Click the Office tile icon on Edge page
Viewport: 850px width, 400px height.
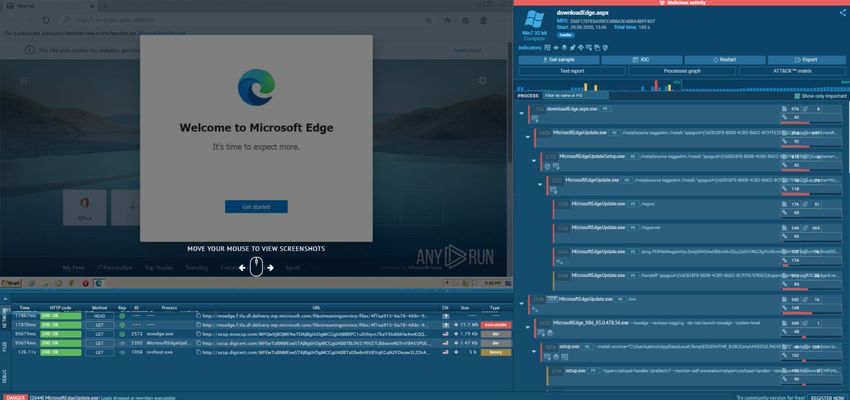[x=85, y=204]
